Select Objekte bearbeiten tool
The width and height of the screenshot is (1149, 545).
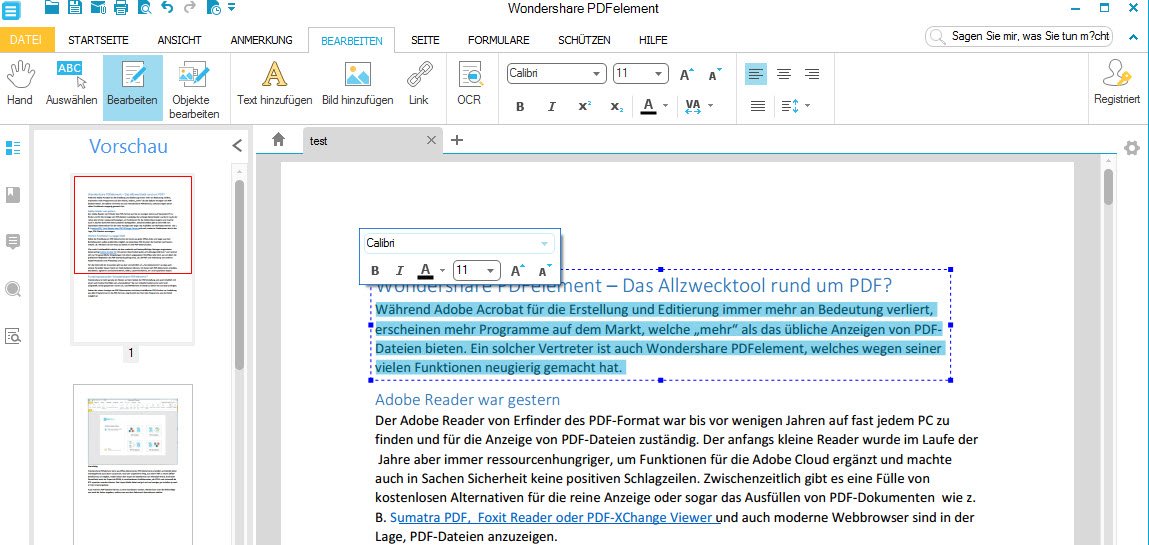coord(194,89)
